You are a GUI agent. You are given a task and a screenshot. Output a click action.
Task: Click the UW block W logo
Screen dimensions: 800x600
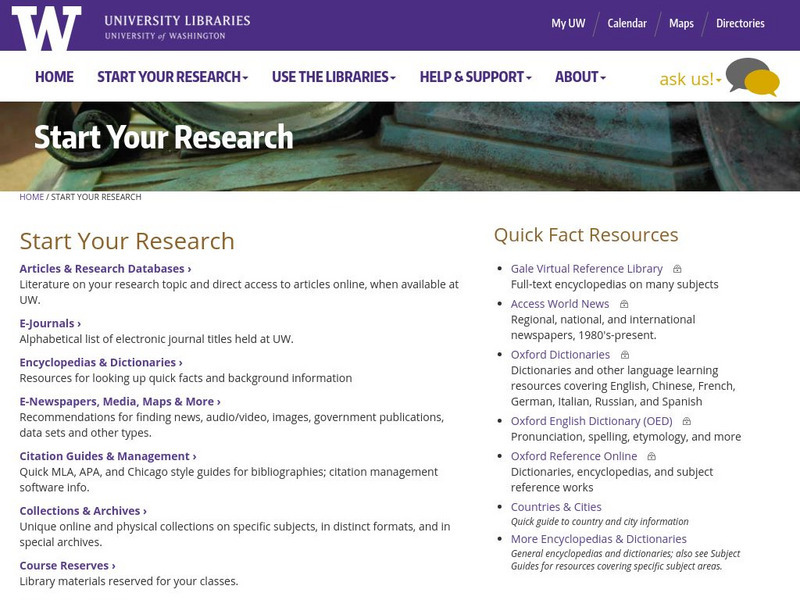(x=46, y=28)
